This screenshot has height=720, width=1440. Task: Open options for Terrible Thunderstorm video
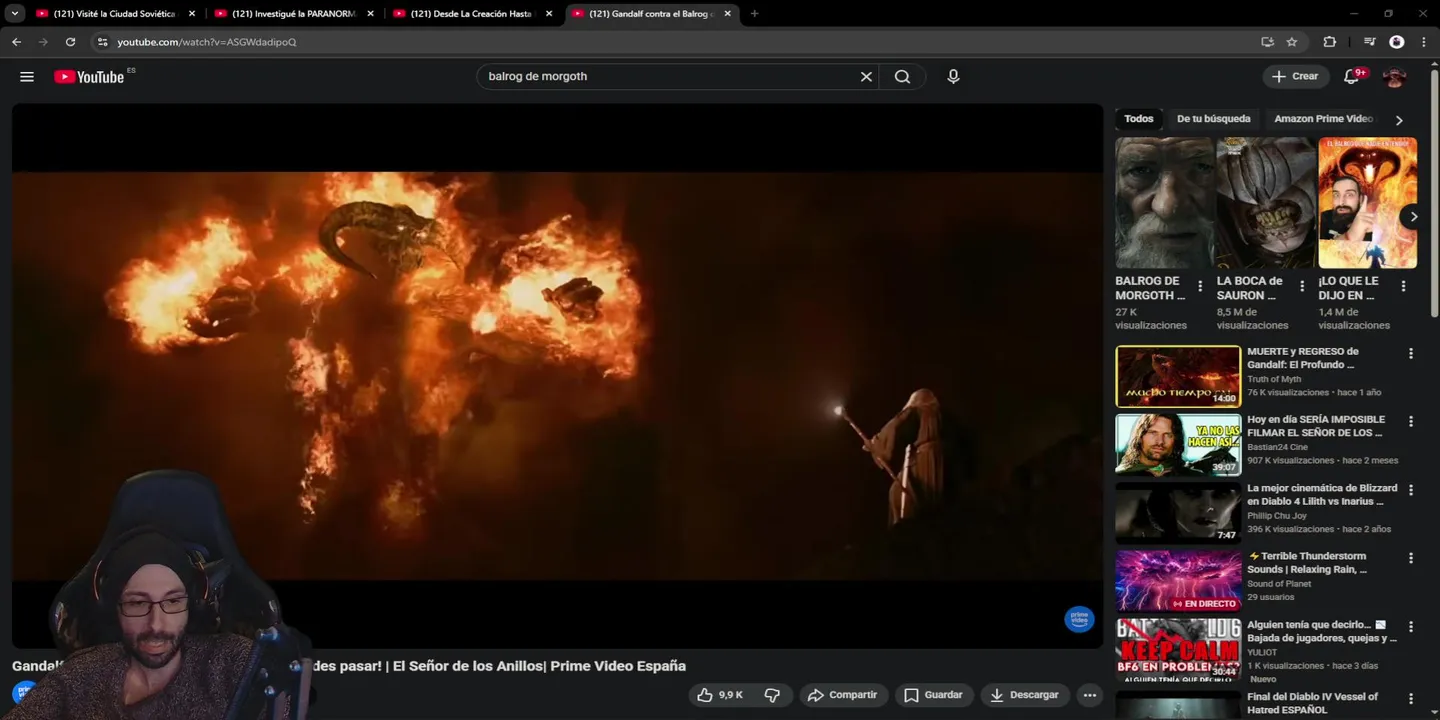pyautogui.click(x=1411, y=558)
